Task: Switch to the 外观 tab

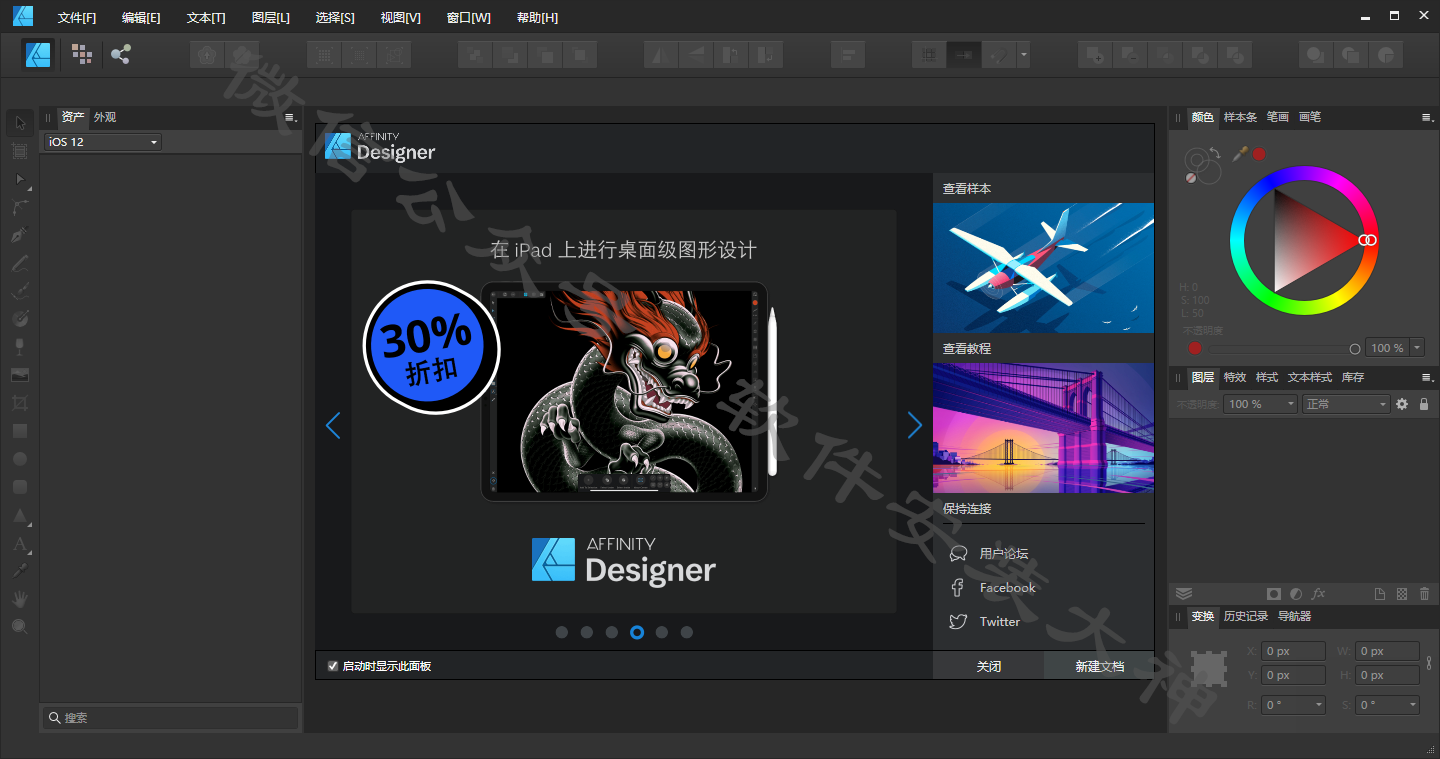Action: tap(105, 117)
